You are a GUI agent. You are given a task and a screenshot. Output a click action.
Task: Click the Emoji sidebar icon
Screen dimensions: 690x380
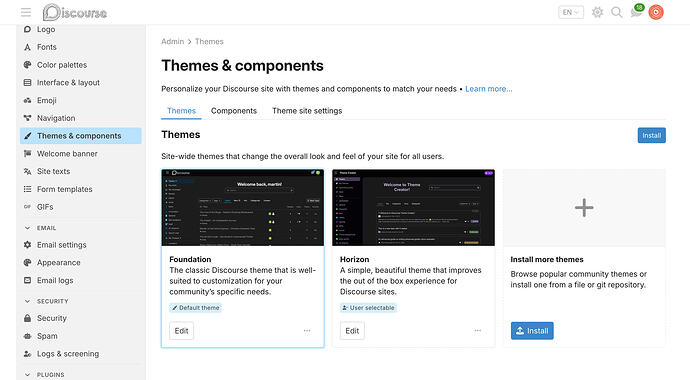[x=27, y=100]
